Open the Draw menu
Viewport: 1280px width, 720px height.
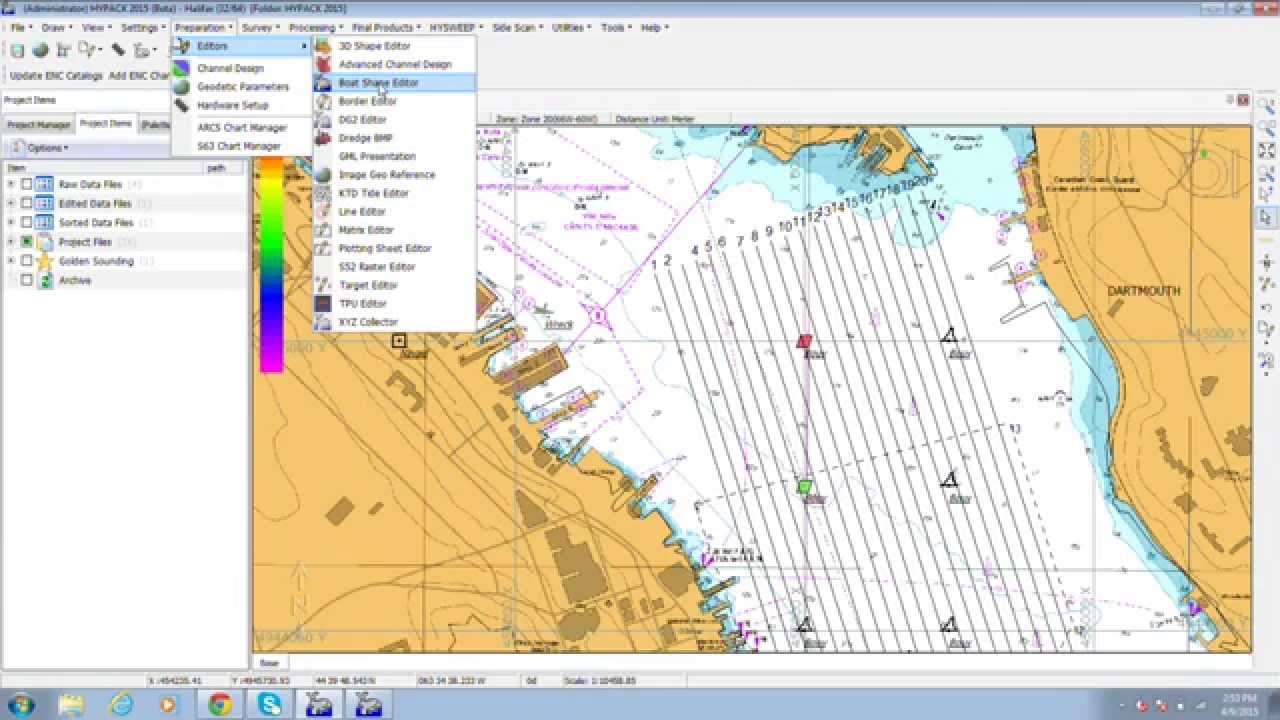click(x=54, y=28)
